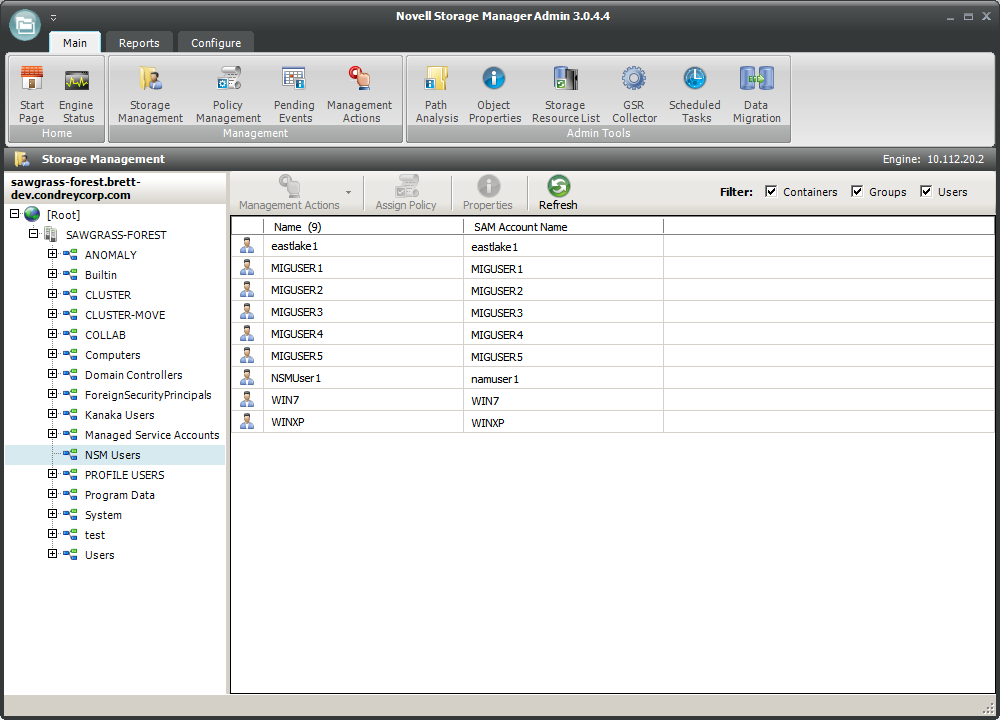Expand the Domain Controllers container
Viewport: 1000px width, 720px height.
(x=52, y=374)
